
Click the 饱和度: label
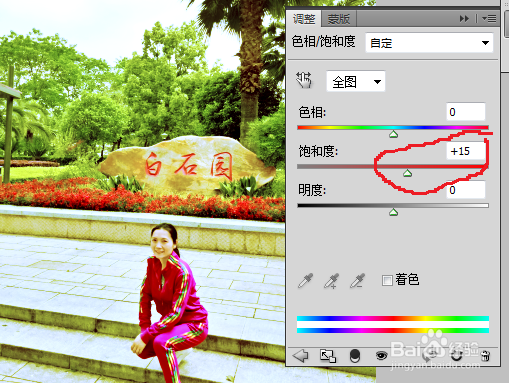click(318, 151)
